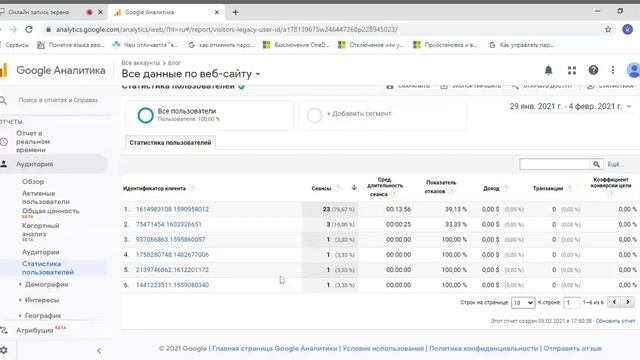Open Общая ценность report
The width and height of the screenshot is (640, 360).
pos(51,211)
